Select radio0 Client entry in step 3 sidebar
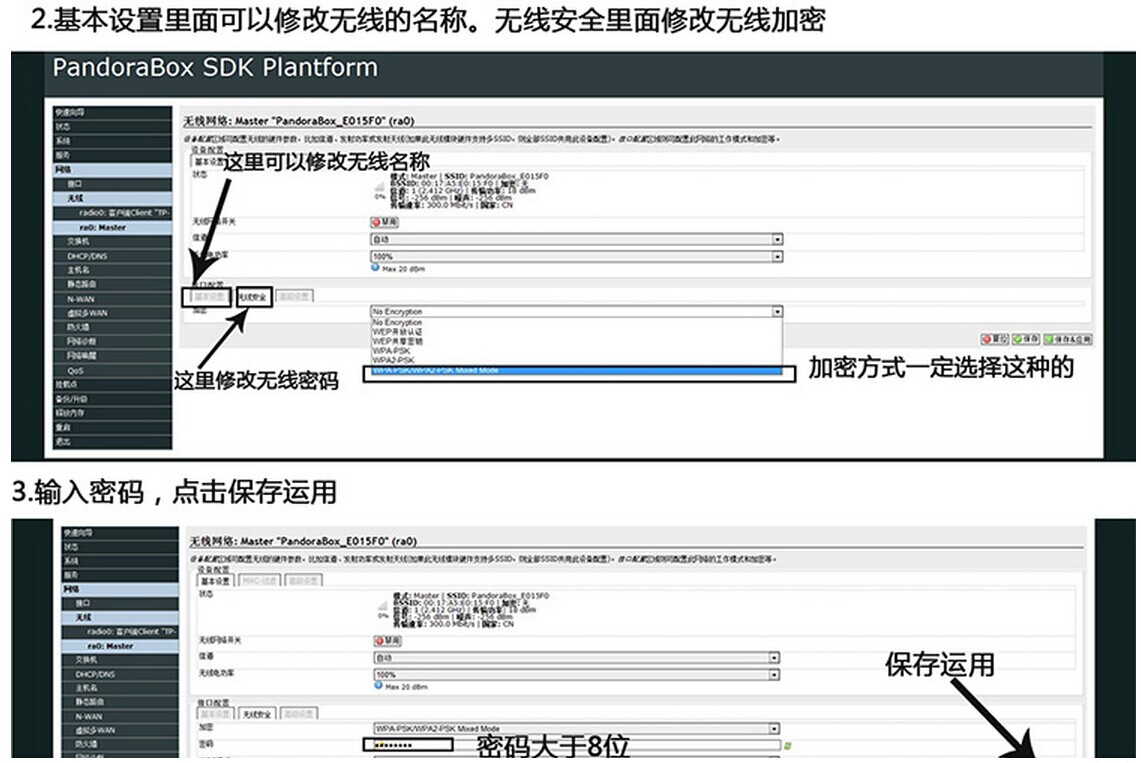The width and height of the screenshot is (1141, 763). click(x=120, y=631)
